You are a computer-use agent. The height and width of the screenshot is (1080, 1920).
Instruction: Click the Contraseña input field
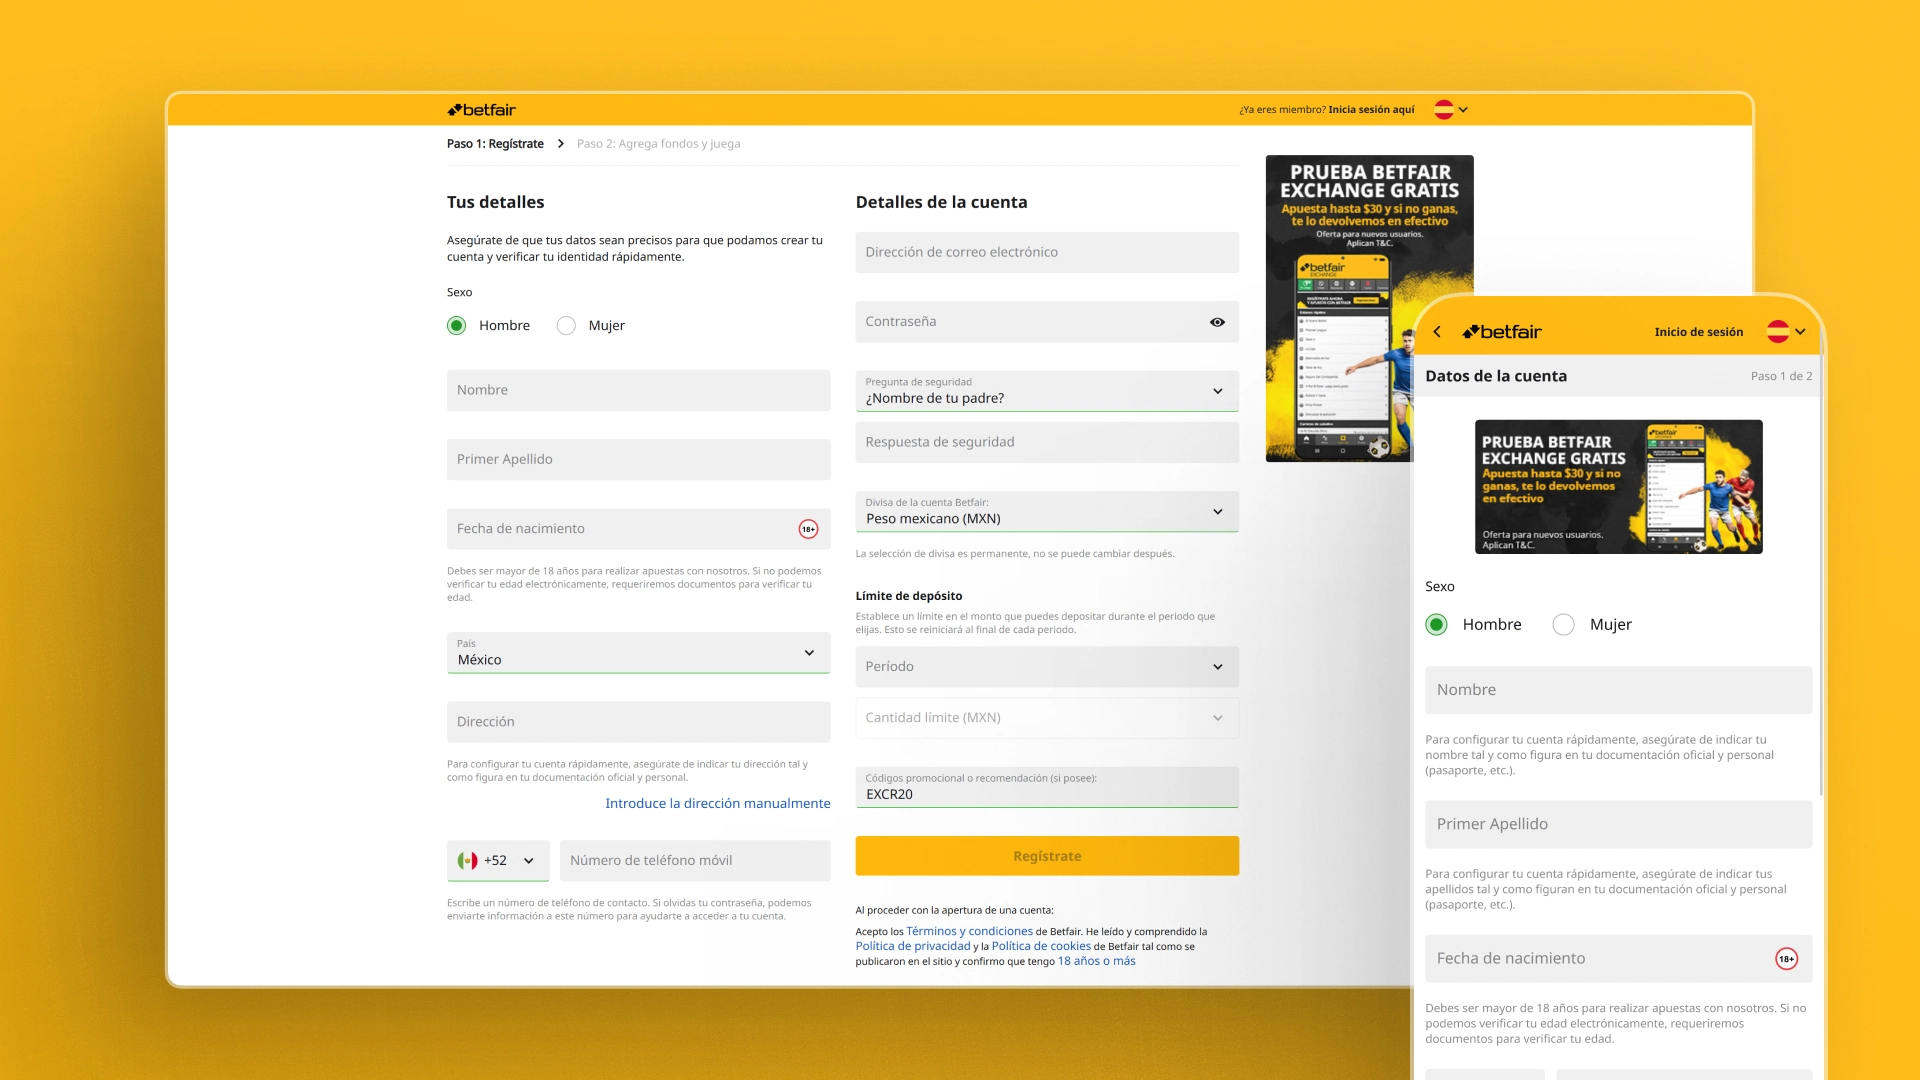(x=1047, y=322)
